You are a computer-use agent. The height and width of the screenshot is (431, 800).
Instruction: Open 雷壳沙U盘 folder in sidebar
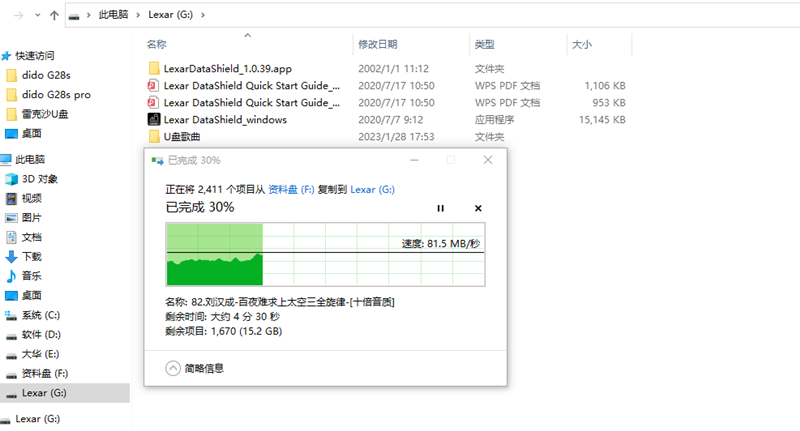click(45, 114)
